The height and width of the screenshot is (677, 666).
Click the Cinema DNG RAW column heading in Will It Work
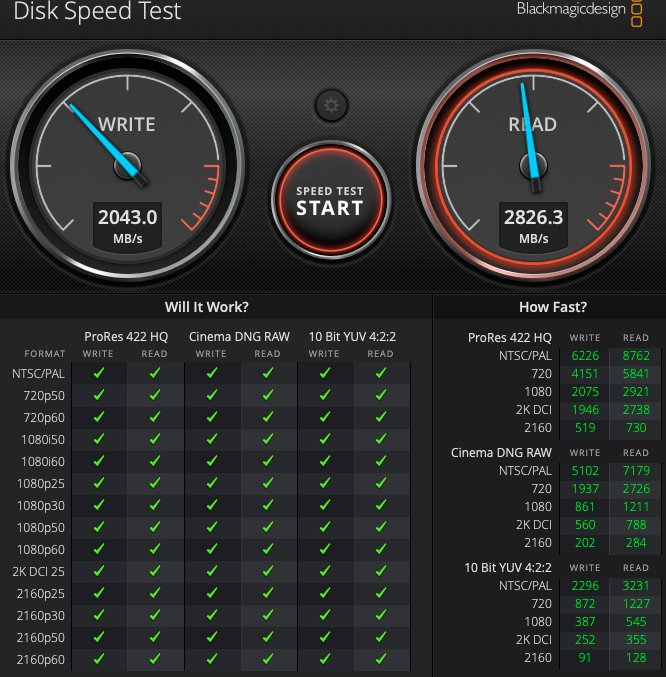pyautogui.click(x=239, y=336)
